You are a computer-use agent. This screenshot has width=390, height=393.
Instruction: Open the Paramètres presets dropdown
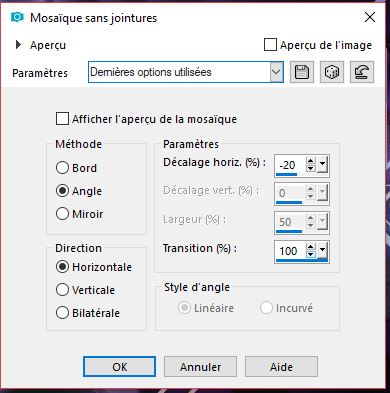276,72
